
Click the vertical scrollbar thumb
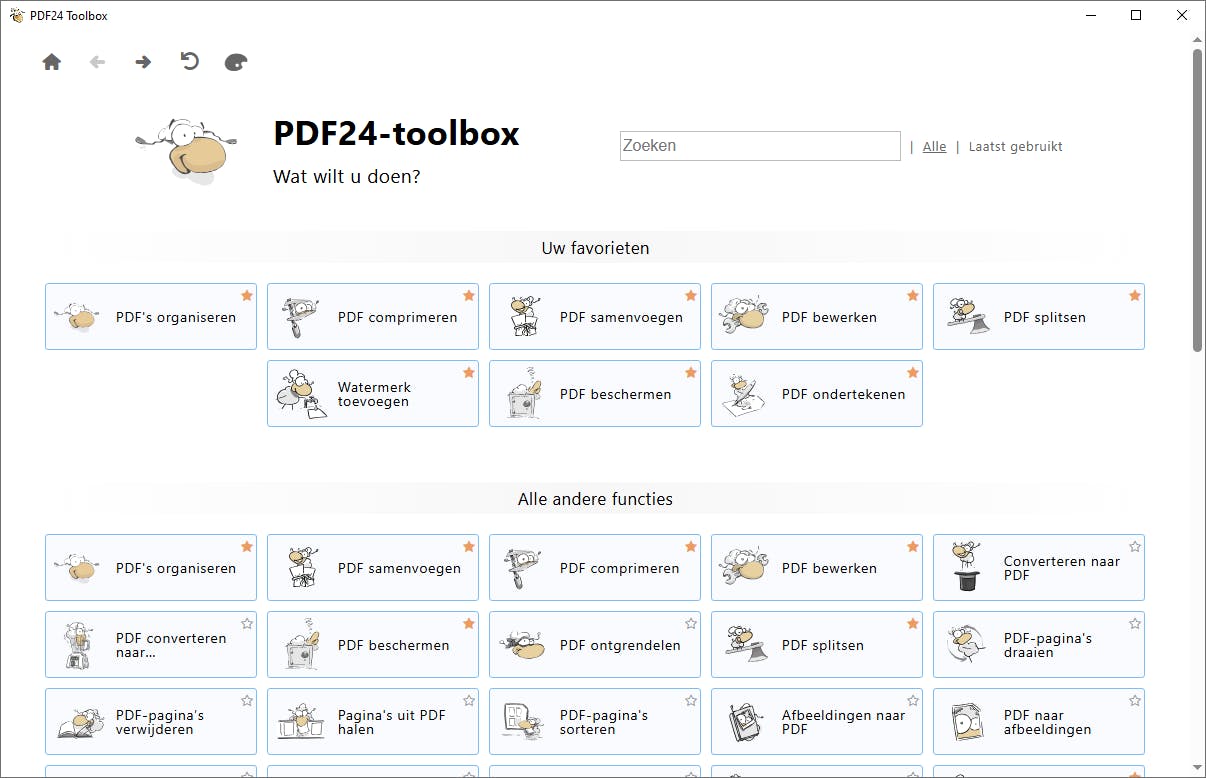(1197, 200)
